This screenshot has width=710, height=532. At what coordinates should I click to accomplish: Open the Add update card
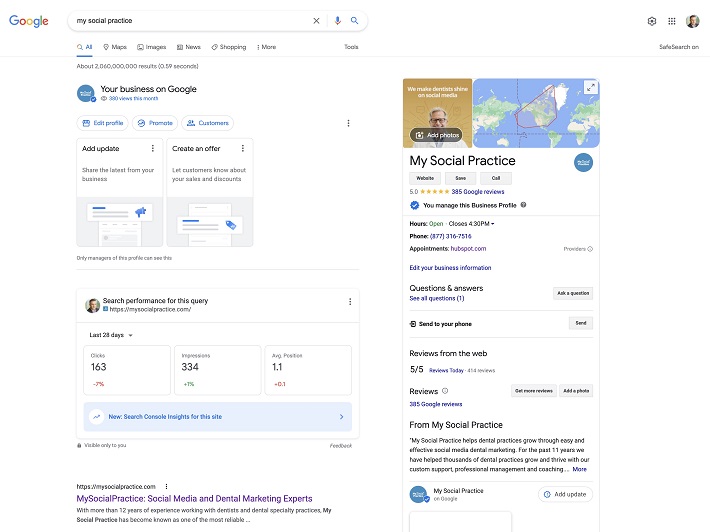pos(120,192)
